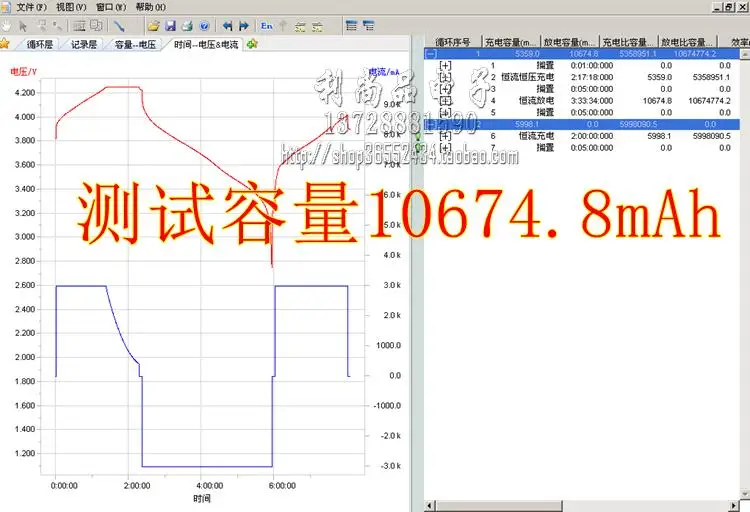Open the 视图(V) menu
The width and height of the screenshot is (750, 512).
point(71,7)
